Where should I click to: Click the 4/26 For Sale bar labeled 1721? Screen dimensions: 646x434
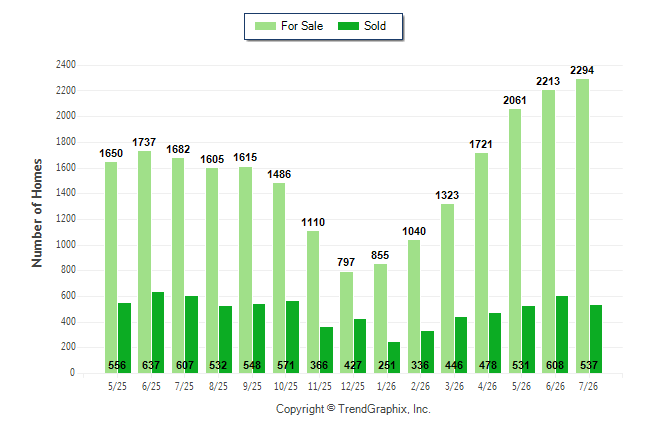point(482,263)
